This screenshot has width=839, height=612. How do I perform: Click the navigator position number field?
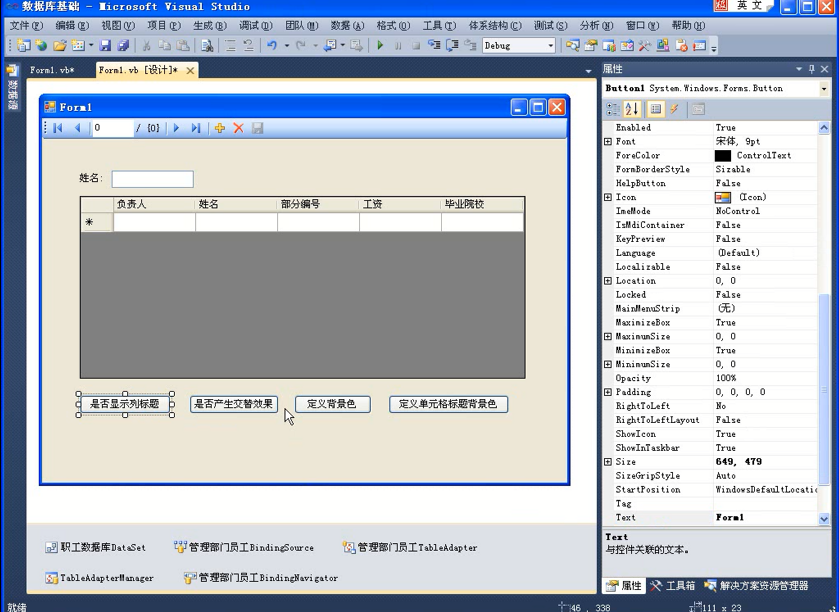pos(113,128)
